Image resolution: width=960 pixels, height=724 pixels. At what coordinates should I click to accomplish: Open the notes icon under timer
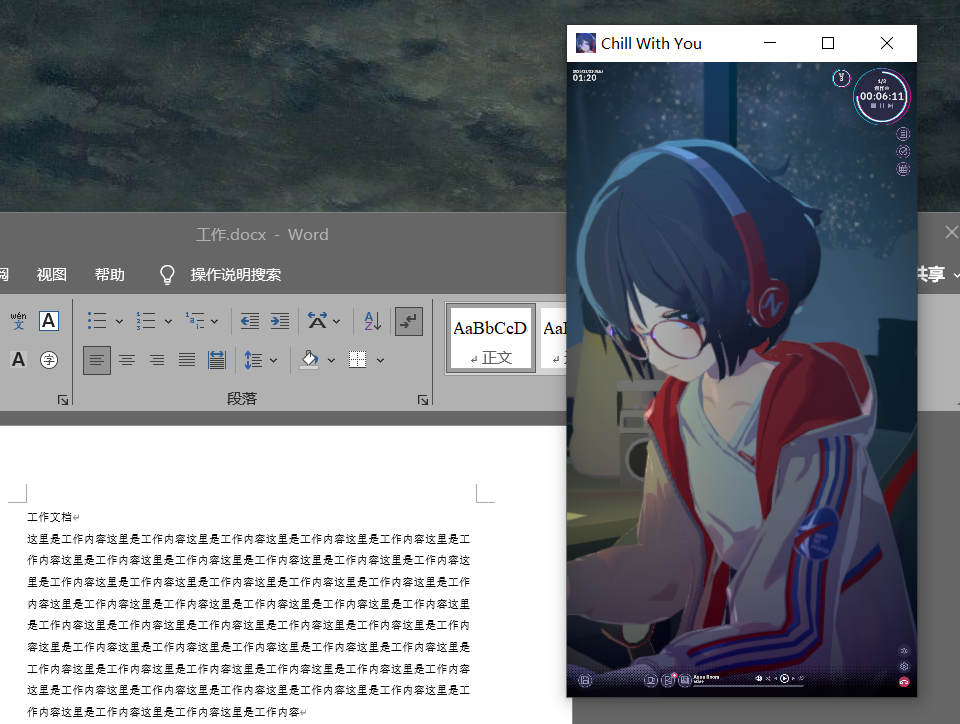tap(903, 133)
